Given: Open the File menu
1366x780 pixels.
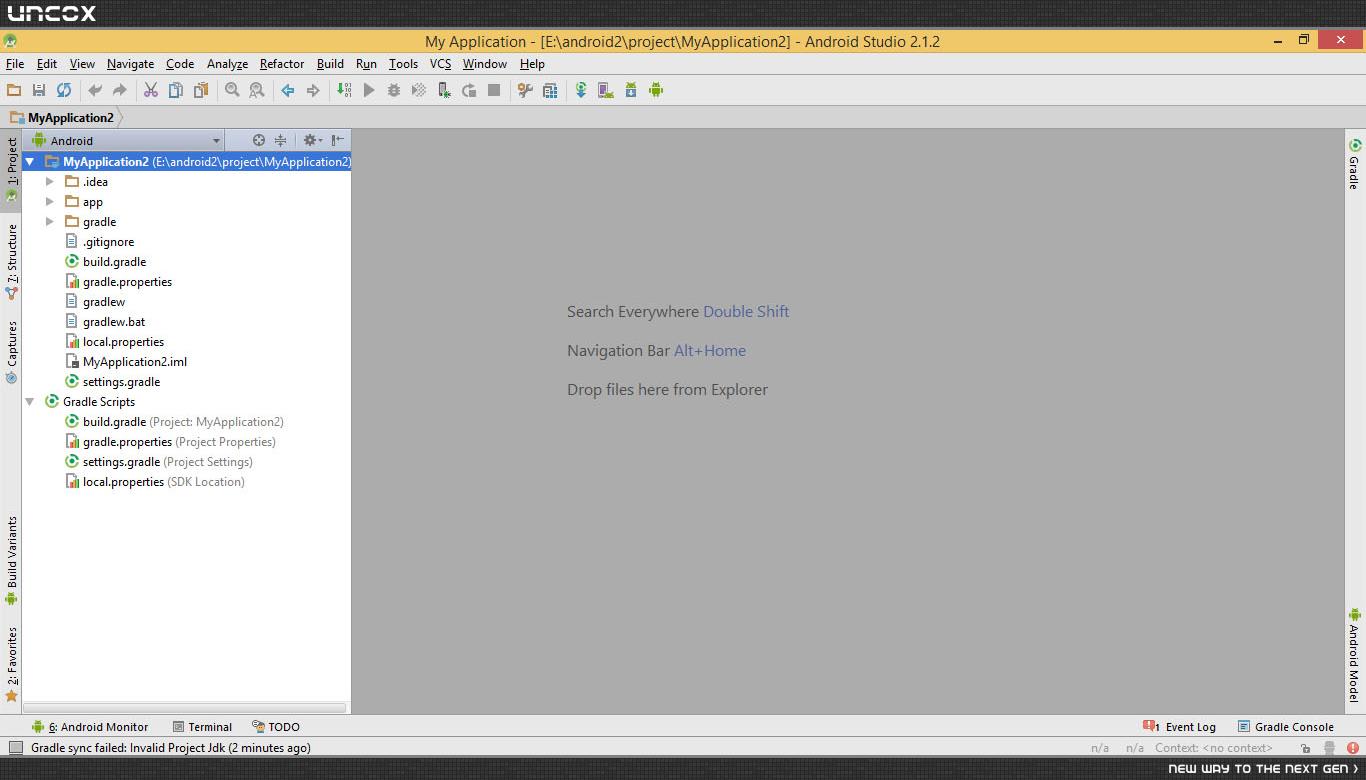Looking at the screenshot, I should pos(15,64).
